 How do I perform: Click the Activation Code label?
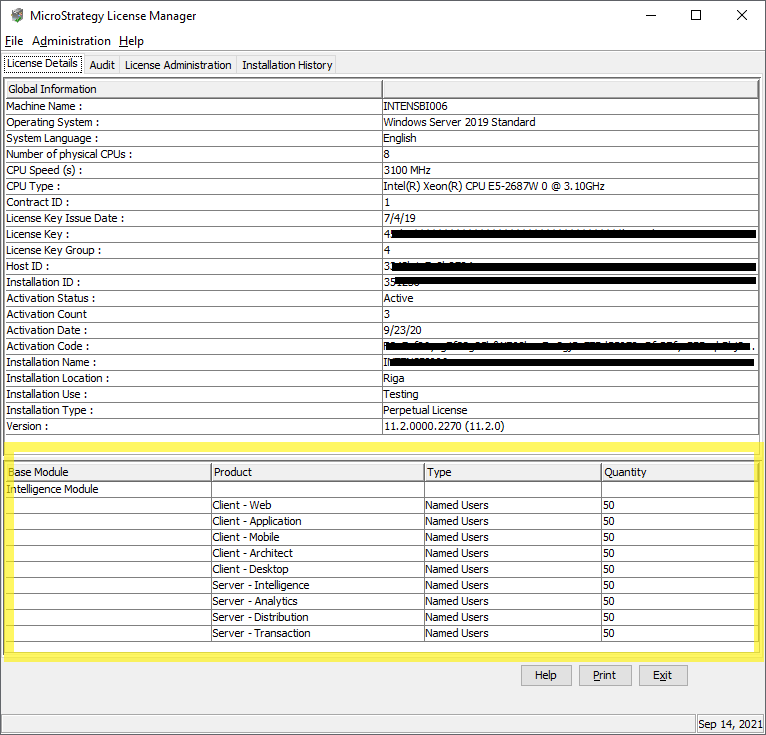(x=48, y=346)
